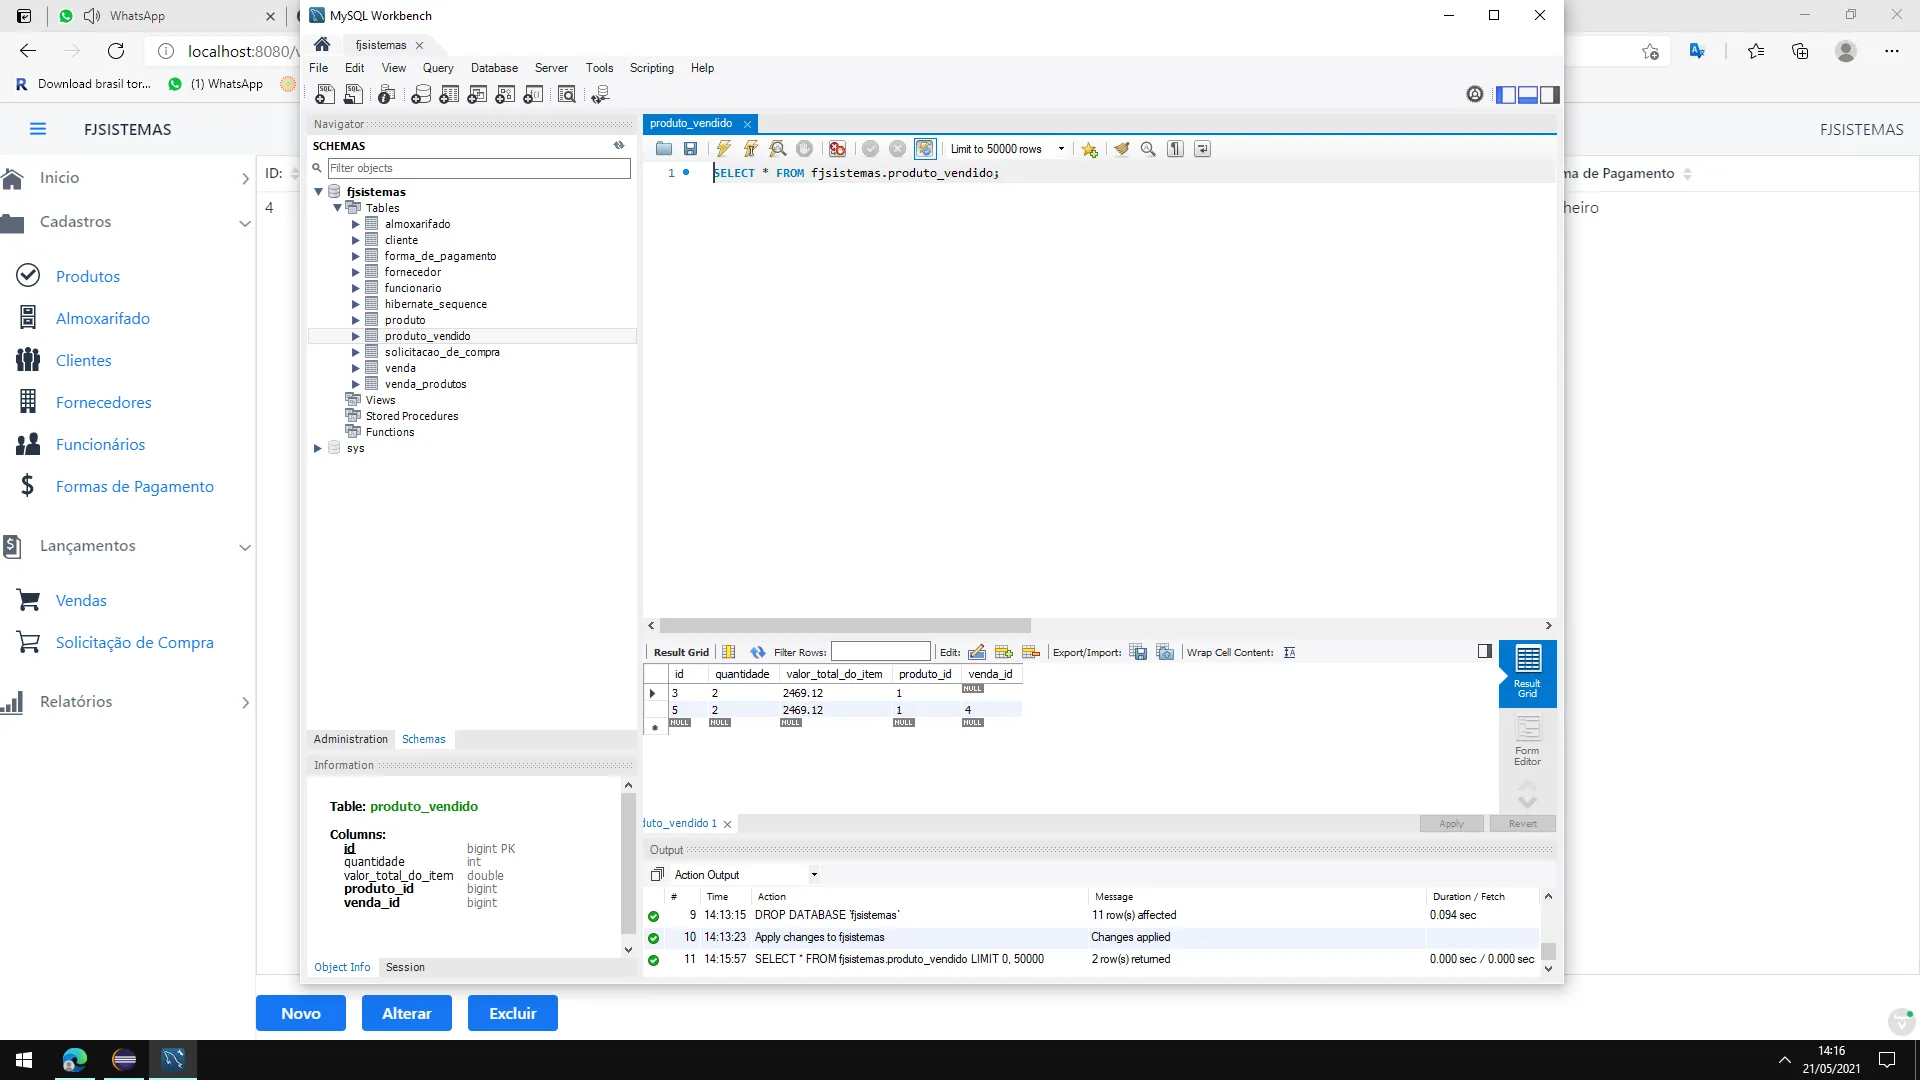This screenshot has height=1080, width=1920.
Task: Switch to the Administration tab
Action: click(x=350, y=739)
